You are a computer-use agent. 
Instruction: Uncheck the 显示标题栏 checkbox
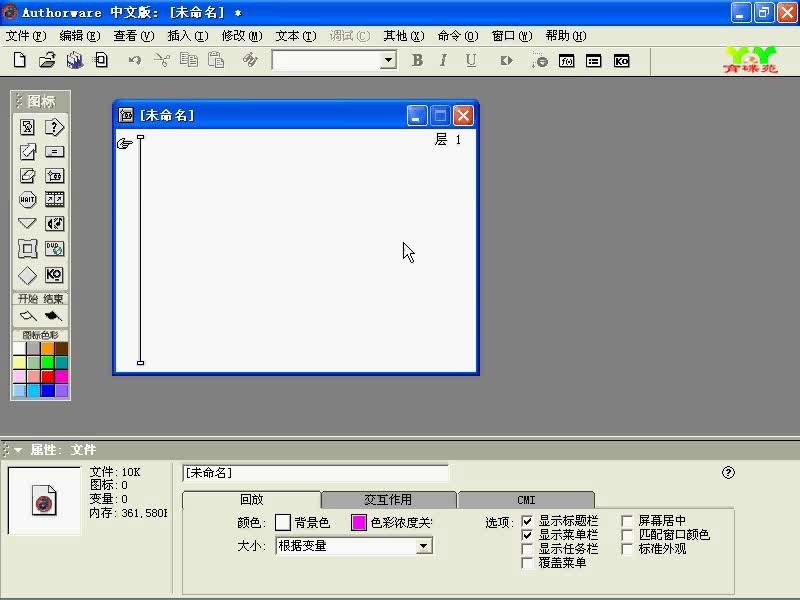point(527,521)
